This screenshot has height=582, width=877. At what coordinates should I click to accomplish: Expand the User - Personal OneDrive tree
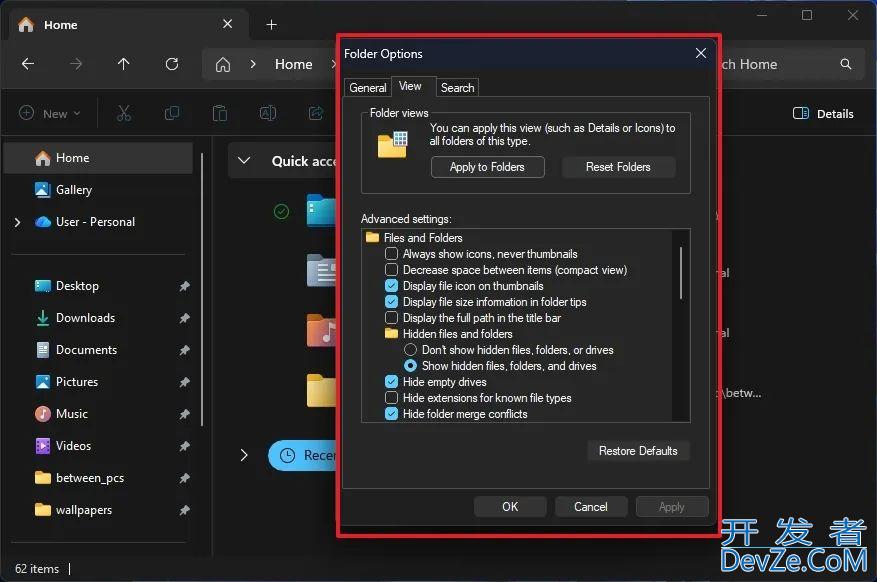[x=17, y=222]
